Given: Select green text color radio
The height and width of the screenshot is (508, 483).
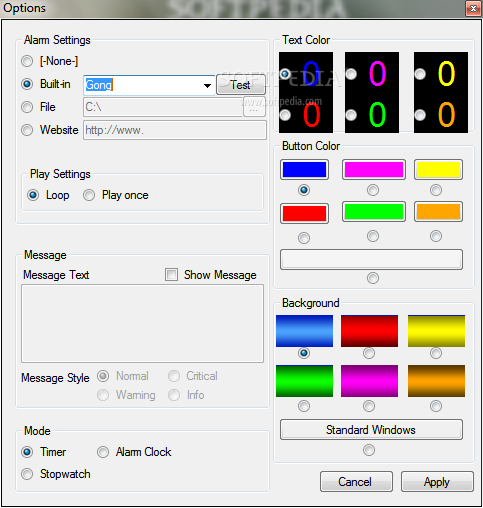Looking at the screenshot, I should pos(351,115).
